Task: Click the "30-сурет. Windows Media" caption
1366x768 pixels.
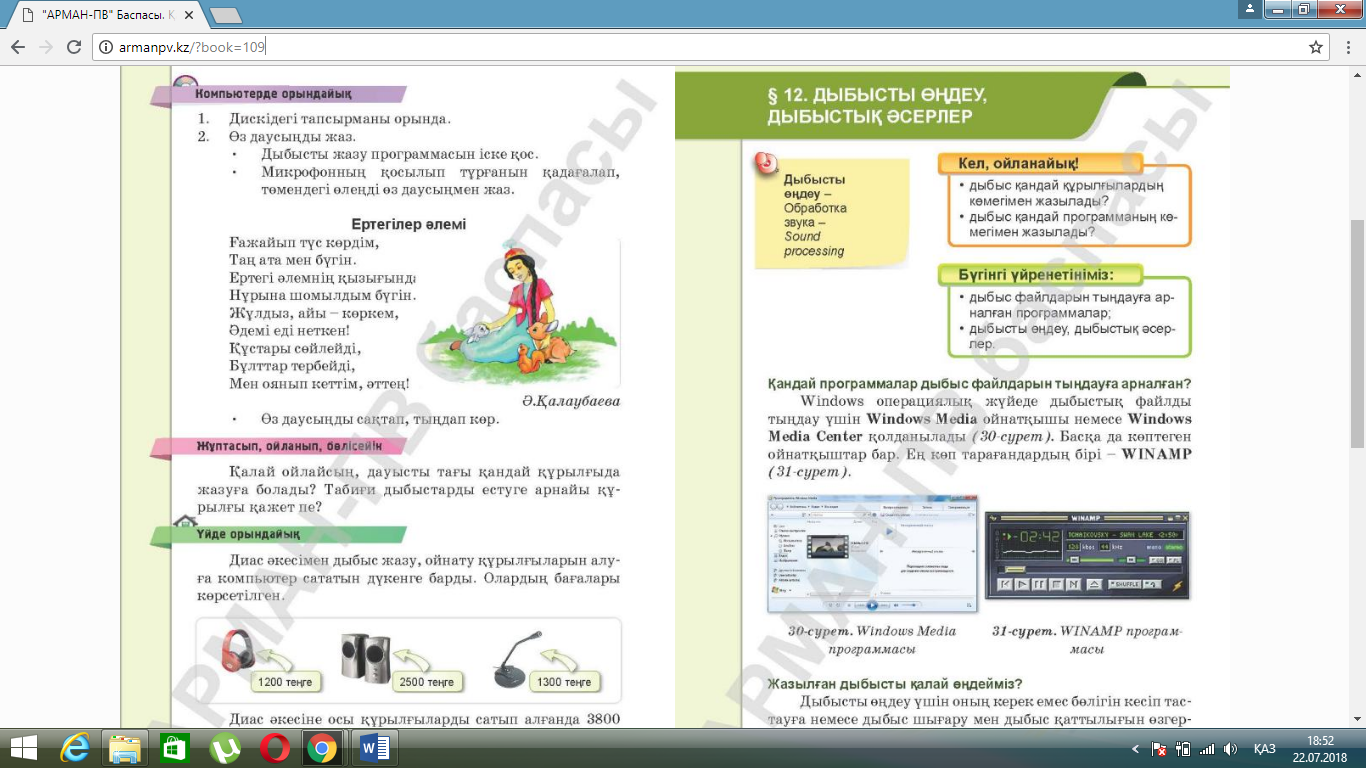Action: click(x=872, y=631)
